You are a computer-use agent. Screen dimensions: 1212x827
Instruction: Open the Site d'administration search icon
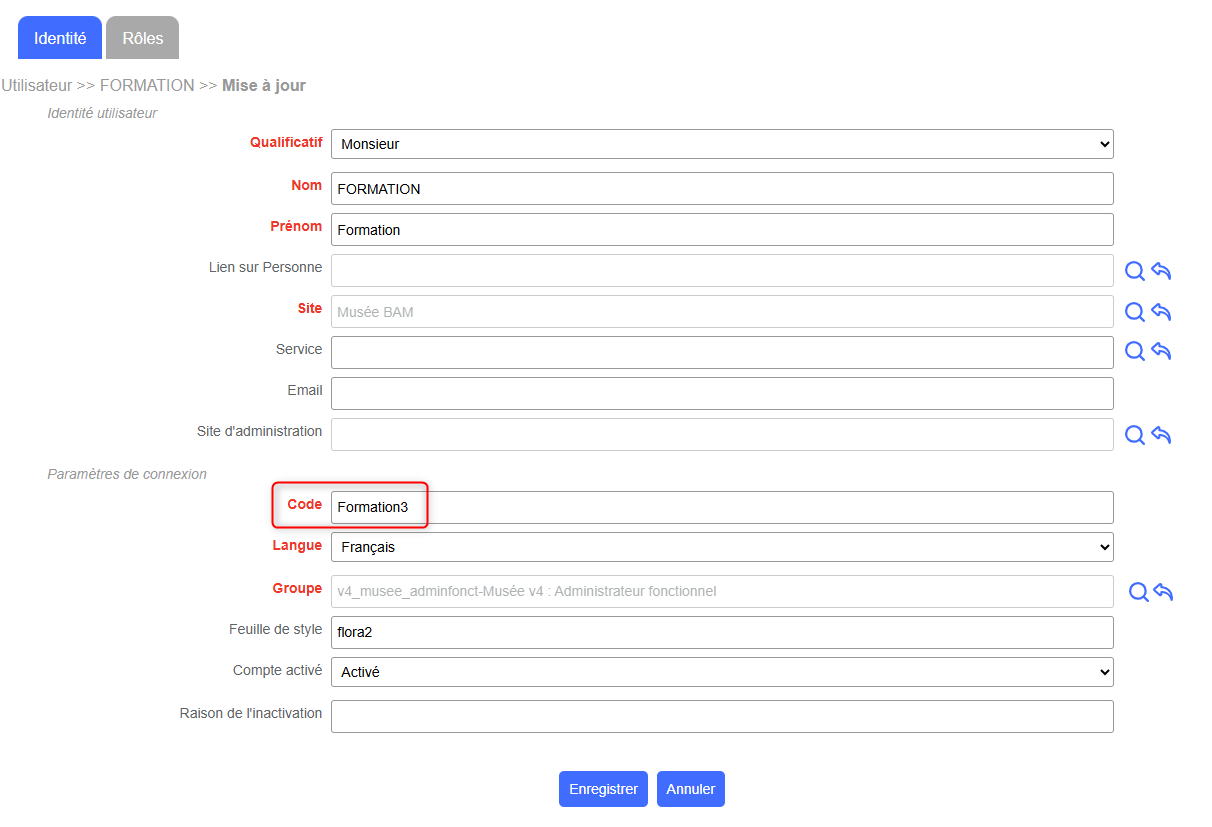1135,435
